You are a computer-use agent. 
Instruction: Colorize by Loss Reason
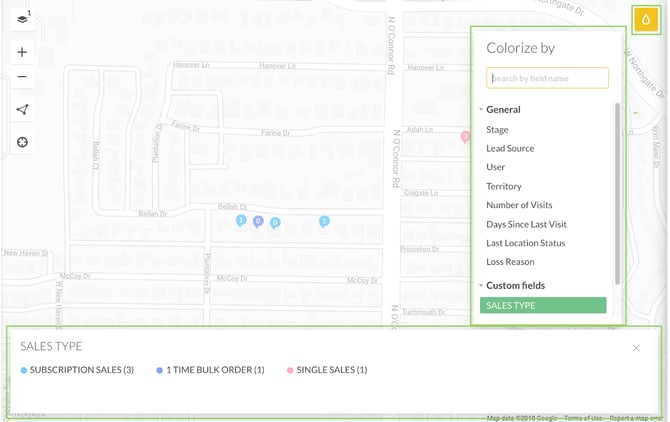(510, 262)
